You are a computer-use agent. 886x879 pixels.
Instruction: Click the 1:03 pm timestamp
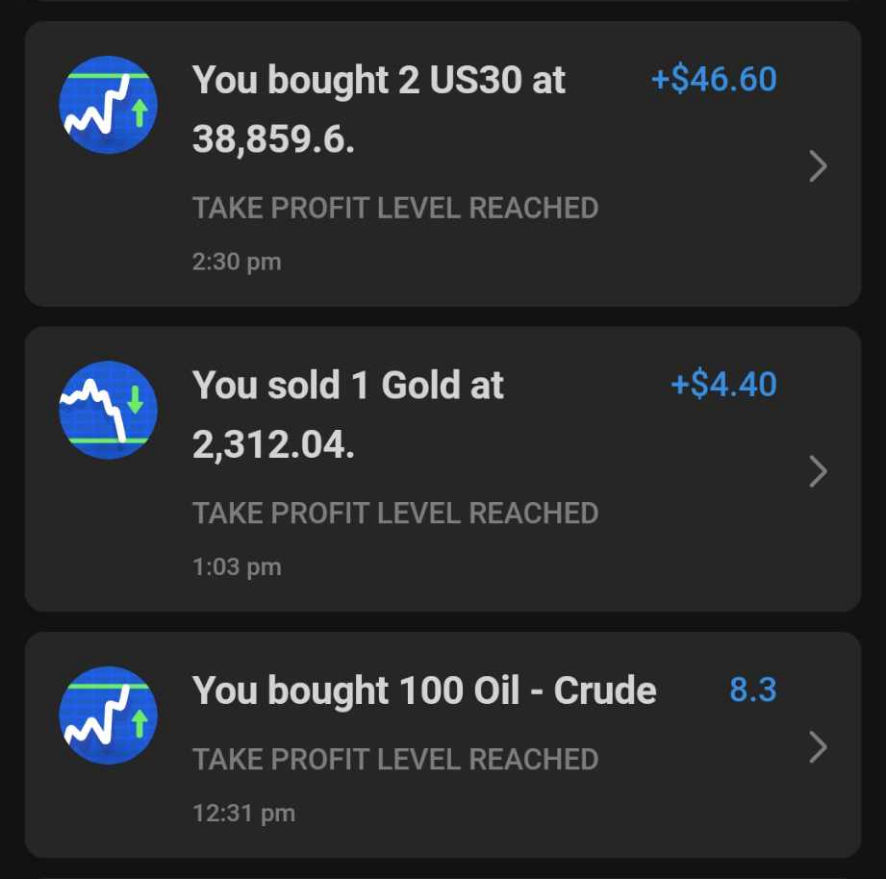pos(236,567)
